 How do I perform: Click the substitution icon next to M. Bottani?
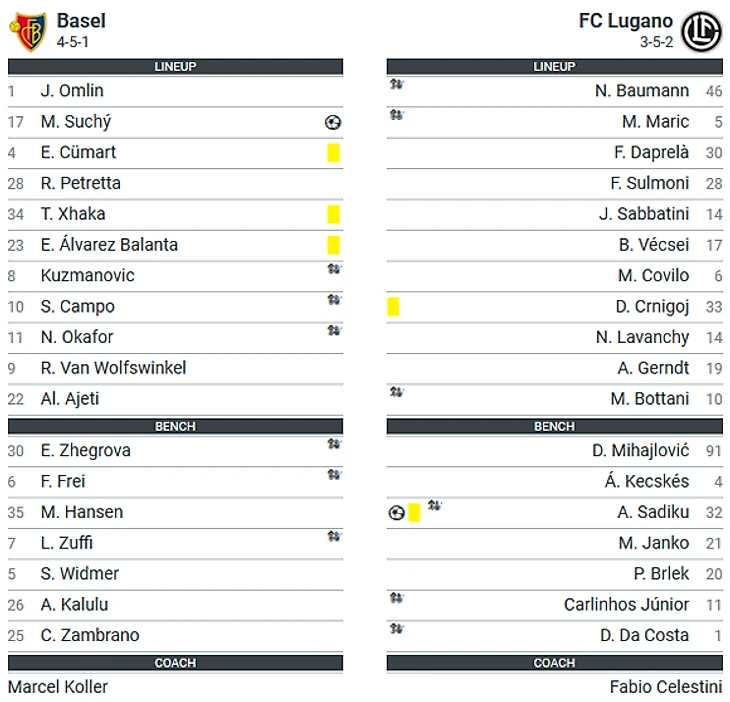tap(396, 392)
